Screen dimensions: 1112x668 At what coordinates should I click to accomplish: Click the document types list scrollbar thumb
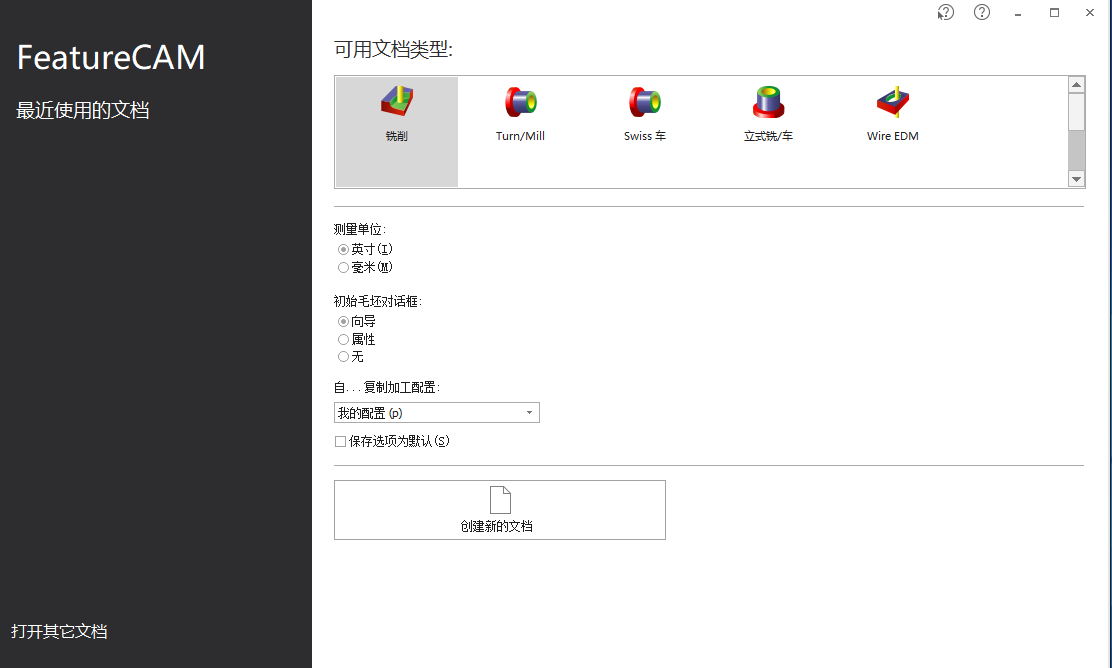[x=1077, y=111]
